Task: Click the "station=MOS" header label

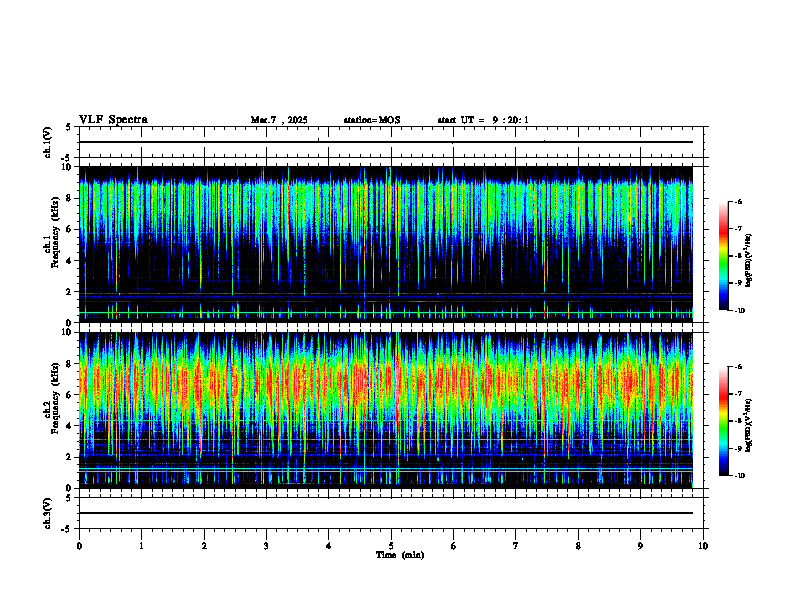Action: (x=372, y=120)
